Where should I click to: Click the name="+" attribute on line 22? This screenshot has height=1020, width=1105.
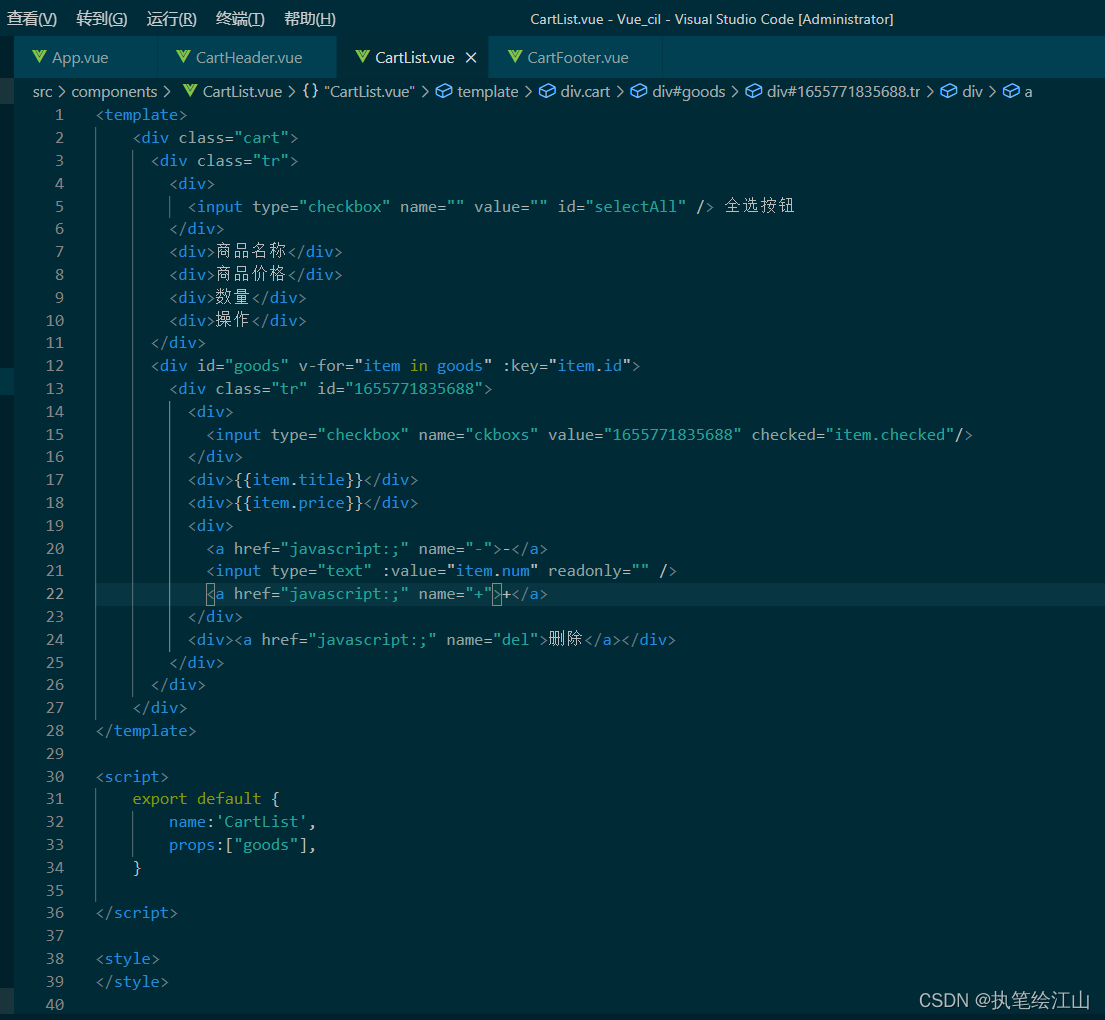(455, 594)
